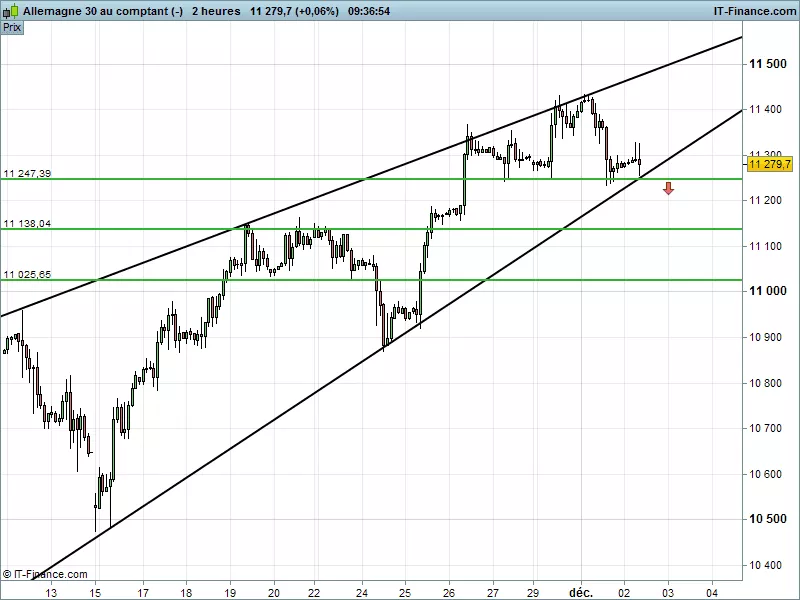Click the 10 900 price axis label

[x=765, y=337]
